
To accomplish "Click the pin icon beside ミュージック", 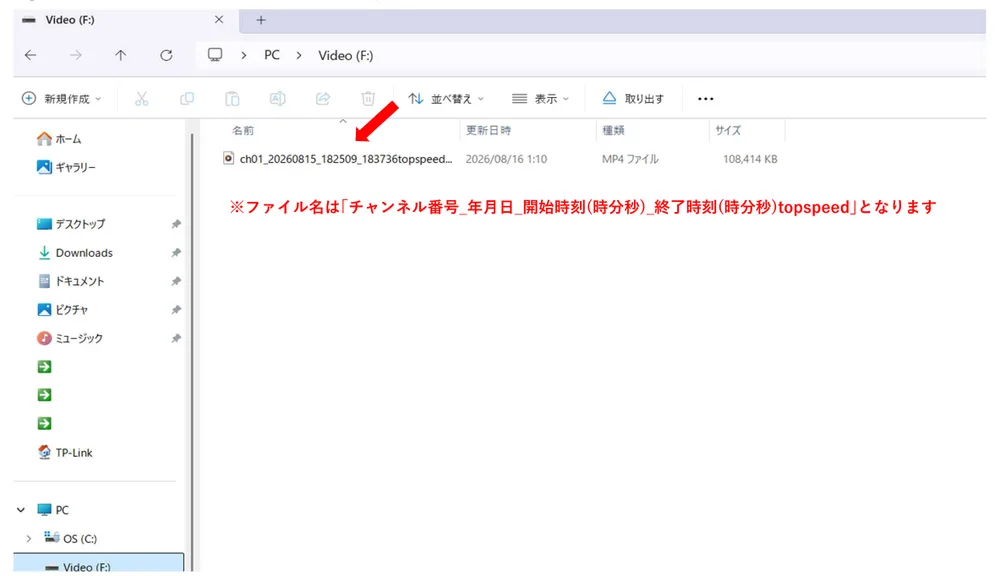I will (x=176, y=339).
